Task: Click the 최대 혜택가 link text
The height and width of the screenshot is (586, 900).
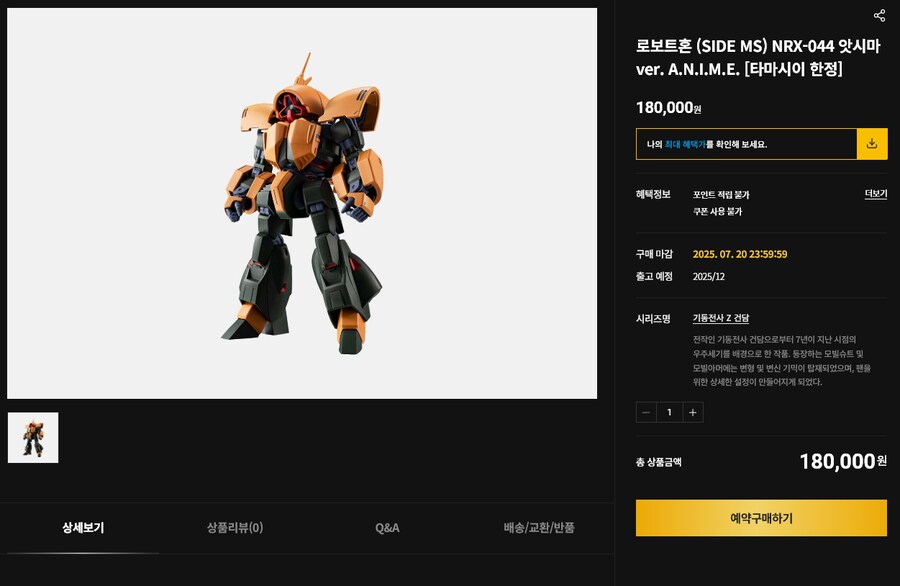Action: (x=685, y=144)
